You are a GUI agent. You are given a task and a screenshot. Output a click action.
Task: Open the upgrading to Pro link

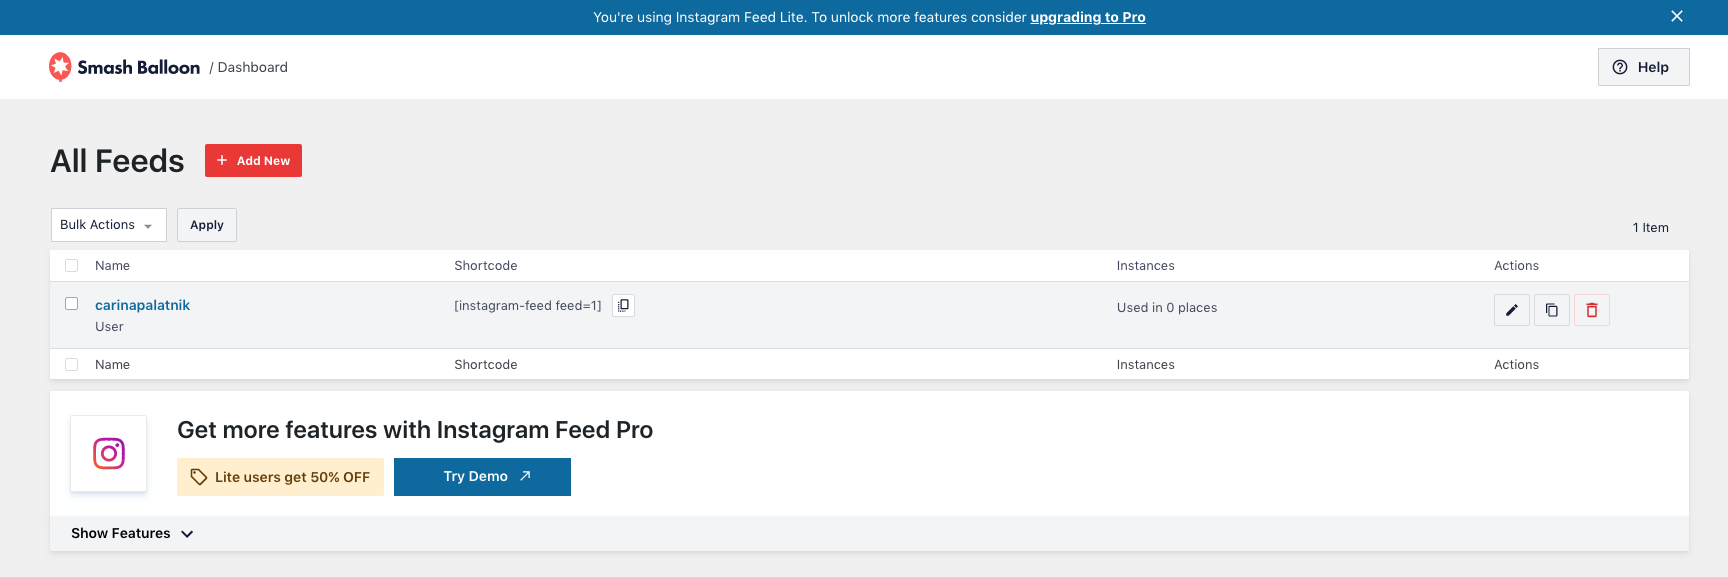pyautogui.click(x=1088, y=17)
